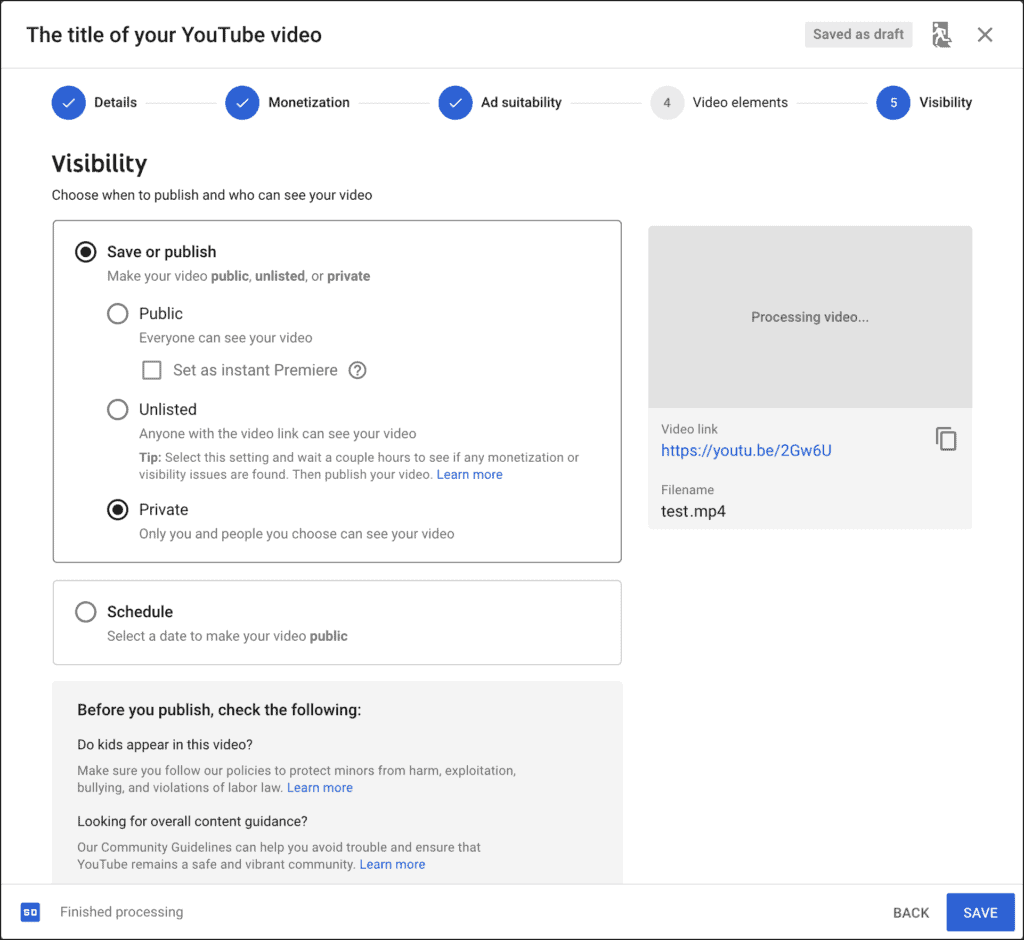Click the SD processing status icon
The height and width of the screenshot is (940, 1024).
[30, 912]
